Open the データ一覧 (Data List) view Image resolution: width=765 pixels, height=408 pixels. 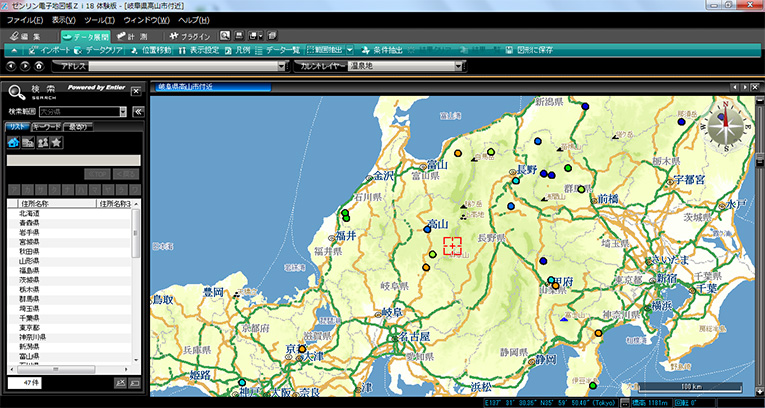(x=276, y=50)
